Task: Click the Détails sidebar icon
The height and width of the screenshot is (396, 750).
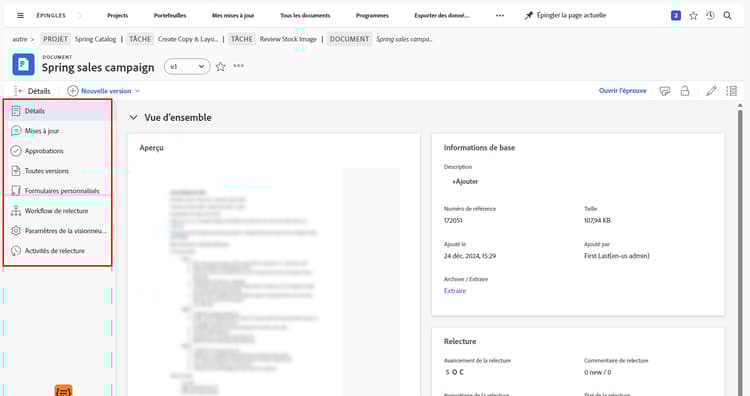Action: [16, 110]
